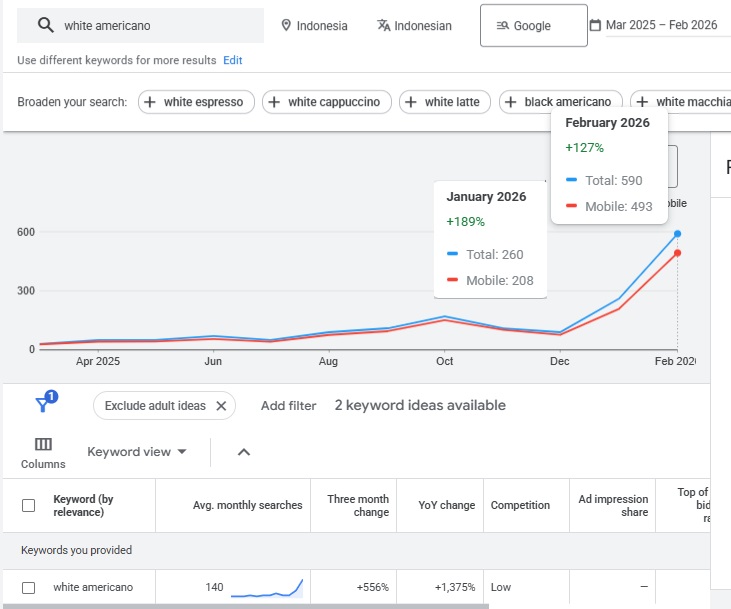
Task: Sort by Avg. monthly searches column
Action: click(247, 505)
